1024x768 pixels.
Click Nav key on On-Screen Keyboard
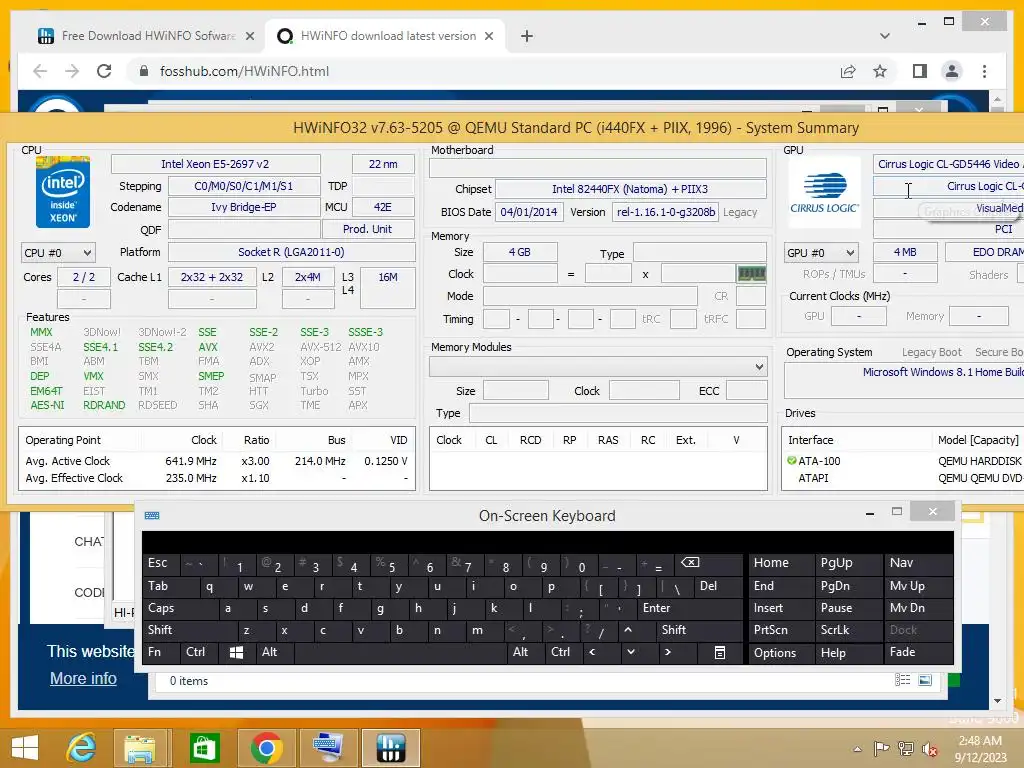coord(919,562)
